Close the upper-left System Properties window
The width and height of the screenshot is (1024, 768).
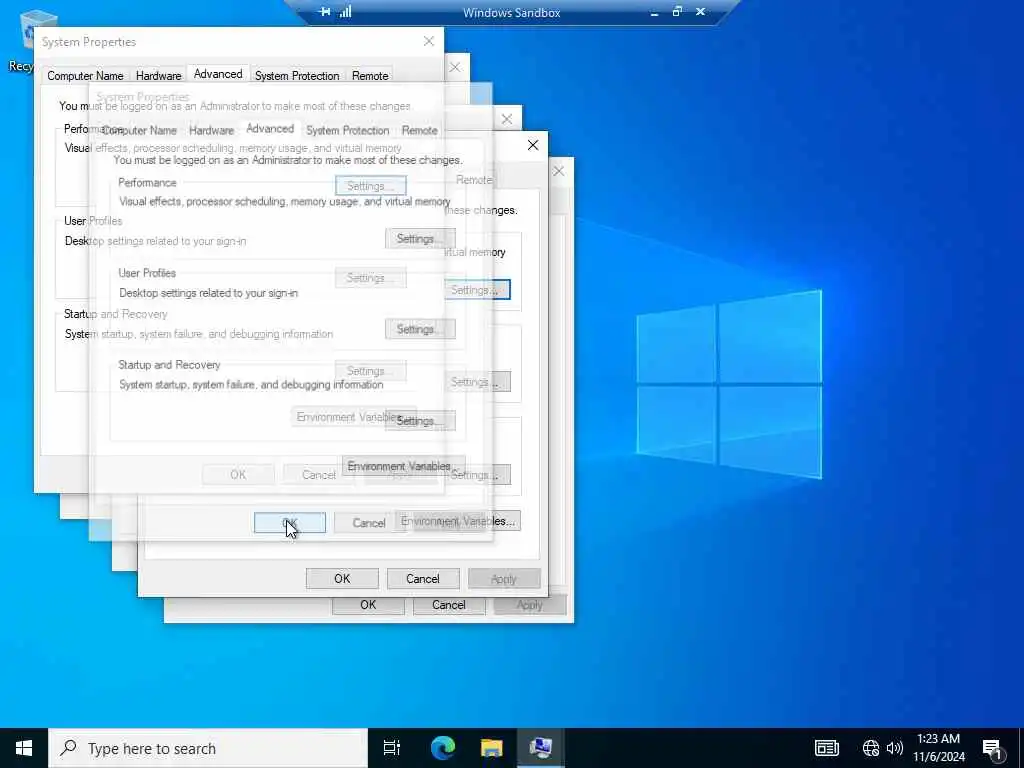(429, 41)
